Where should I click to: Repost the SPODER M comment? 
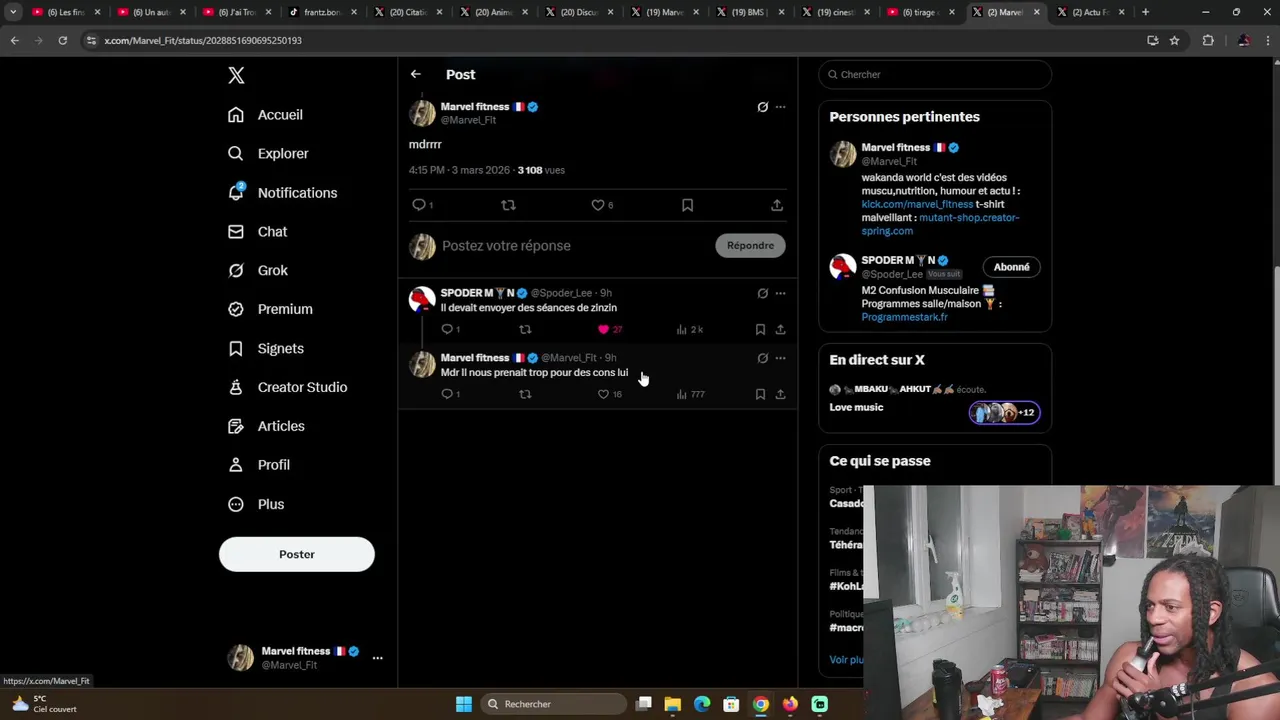tap(525, 329)
